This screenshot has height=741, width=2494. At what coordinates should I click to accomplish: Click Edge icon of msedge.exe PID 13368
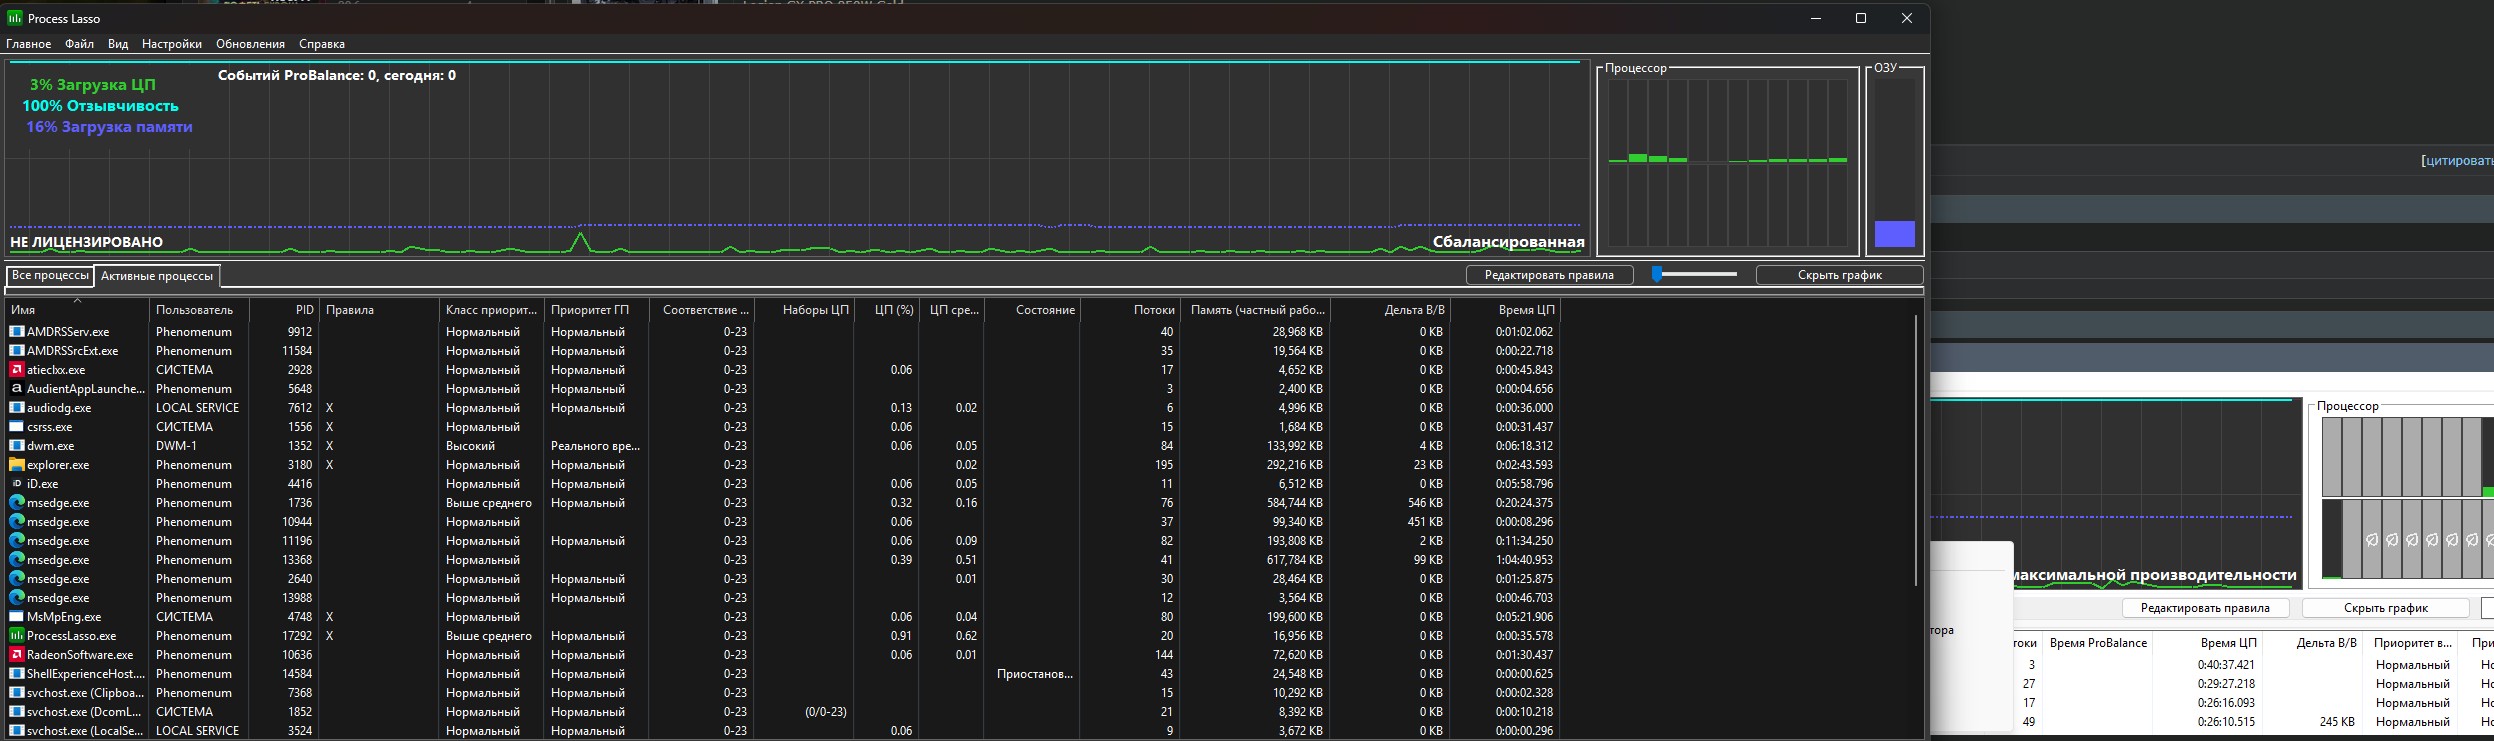16,560
